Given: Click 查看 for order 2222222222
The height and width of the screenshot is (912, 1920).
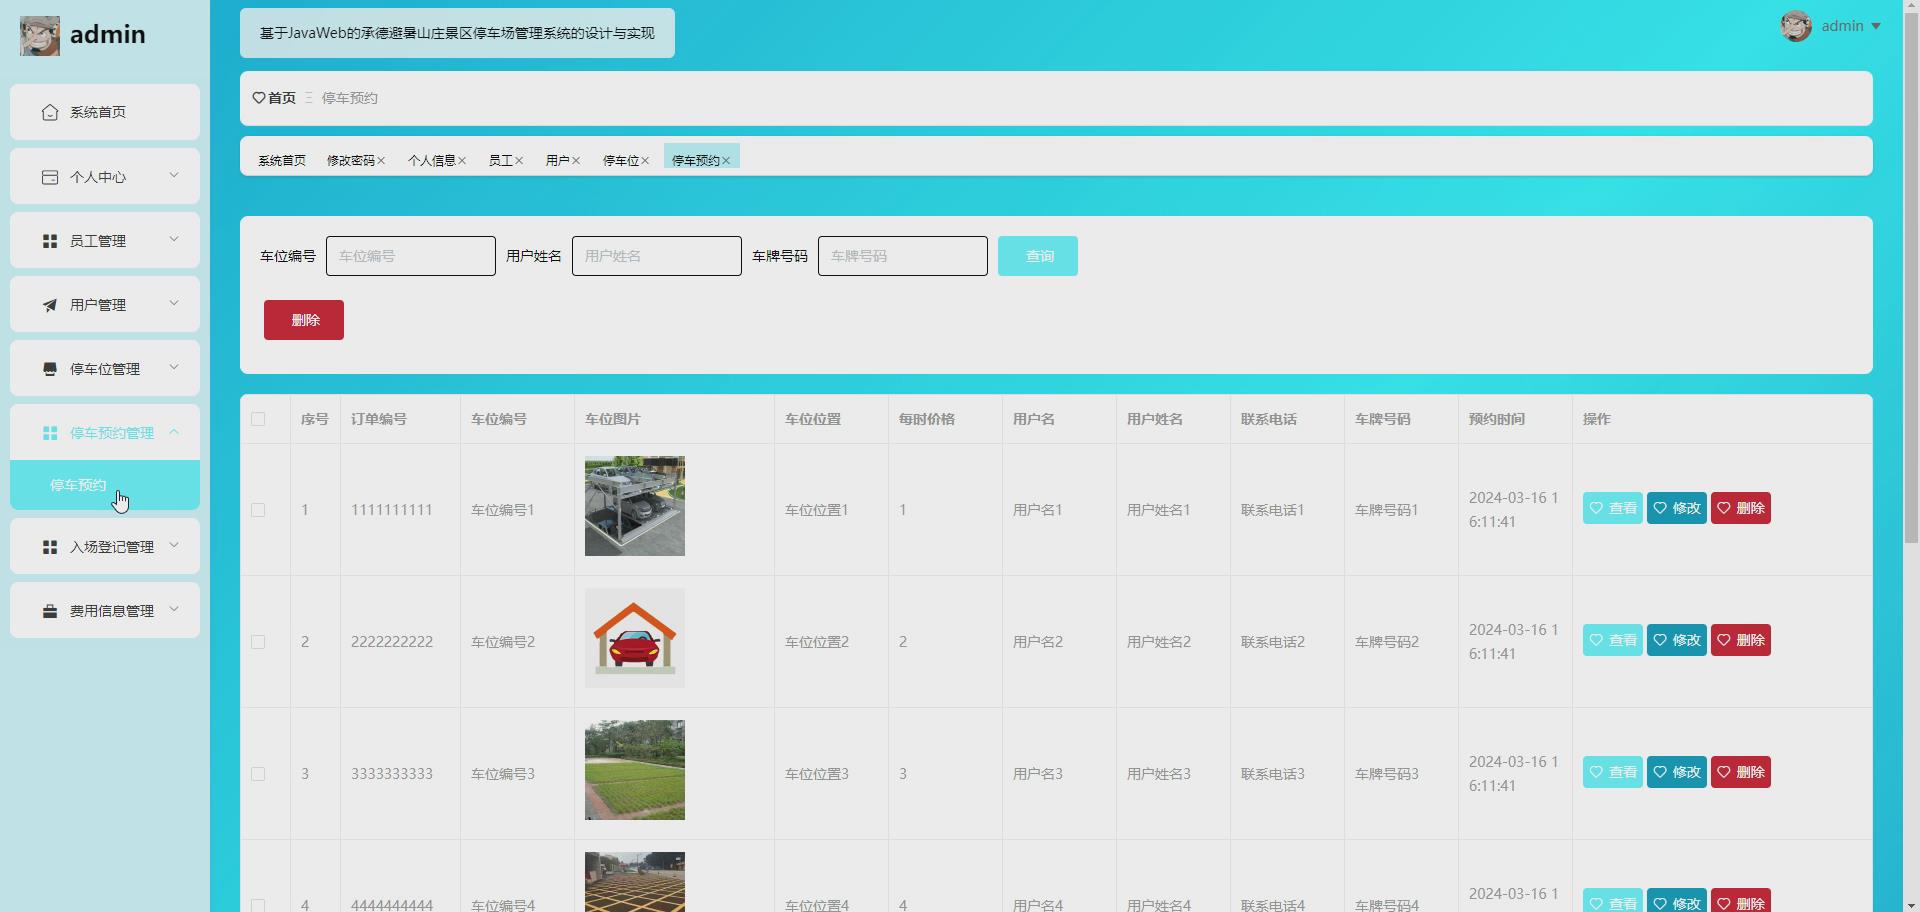Looking at the screenshot, I should click(x=1613, y=640).
